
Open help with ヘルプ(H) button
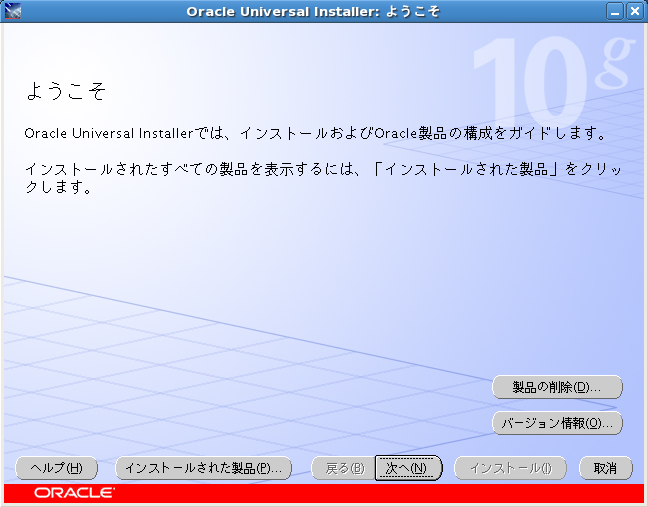tap(57, 468)
